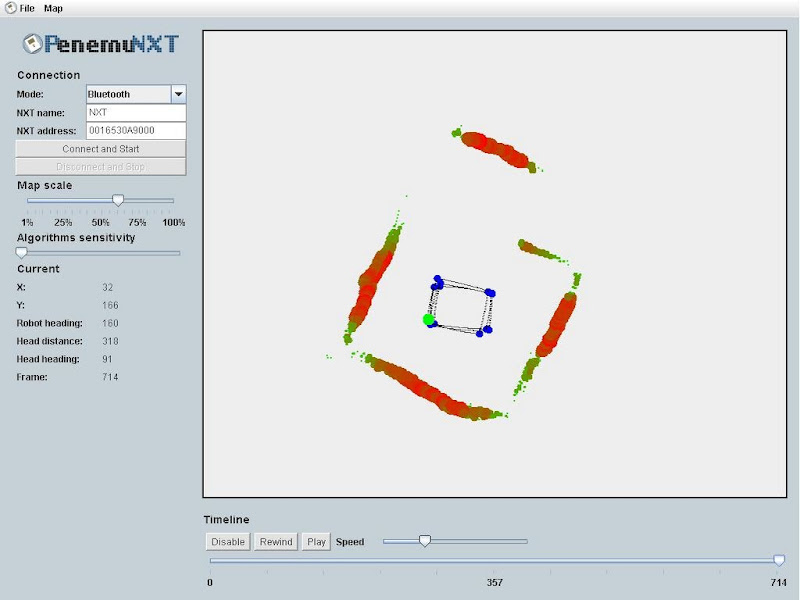Viewport: 800px width, 600px height.
Task: Click the app icon beside File menu
Action: (9, 8)
